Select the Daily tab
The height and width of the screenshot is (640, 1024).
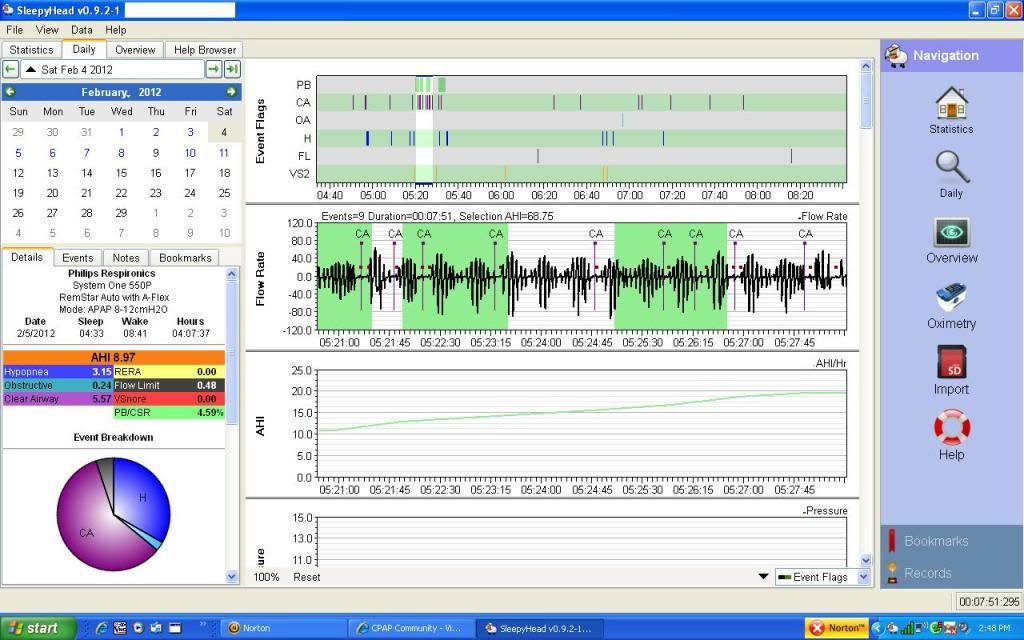coord(84,49)
